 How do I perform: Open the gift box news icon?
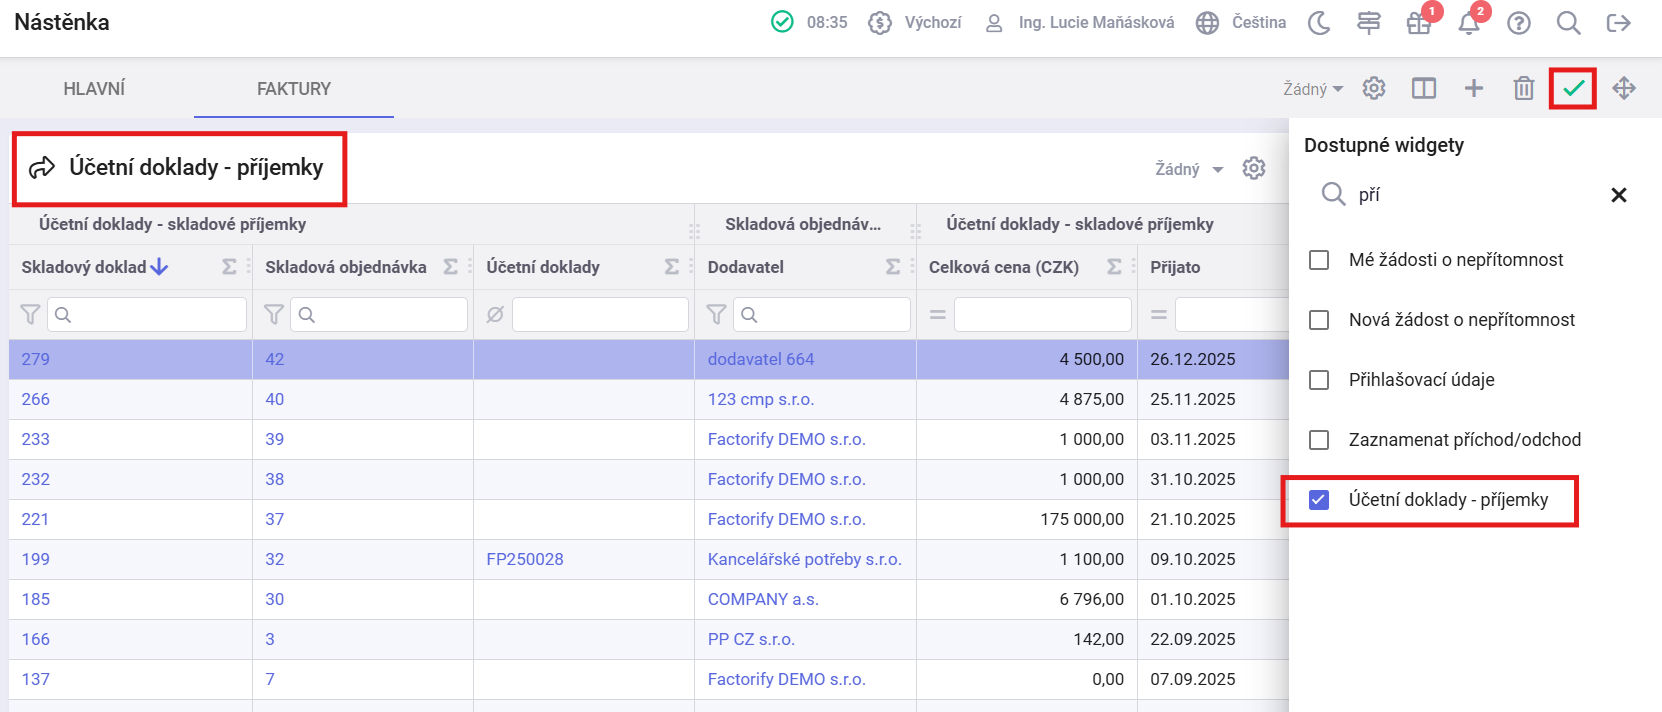tap(1418, 23)
